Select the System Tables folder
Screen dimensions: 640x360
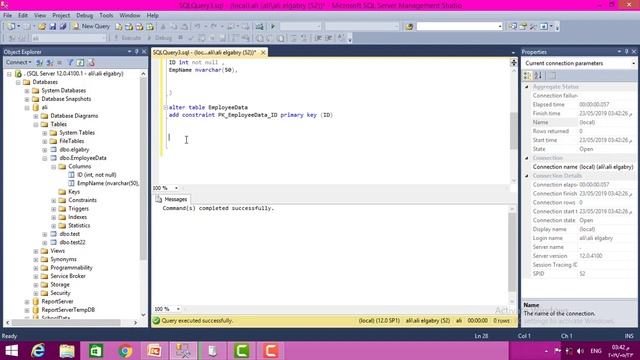coord(77,133)
